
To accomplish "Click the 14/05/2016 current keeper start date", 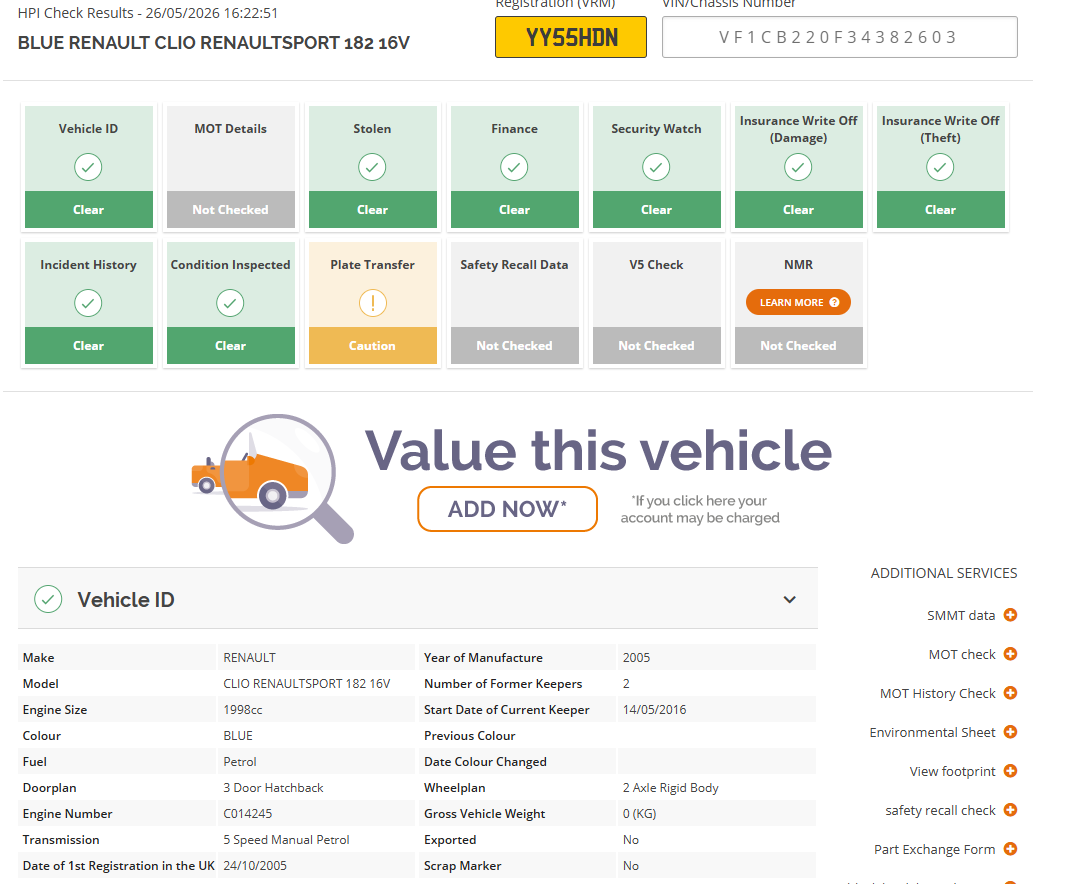I will click(654, 710).
